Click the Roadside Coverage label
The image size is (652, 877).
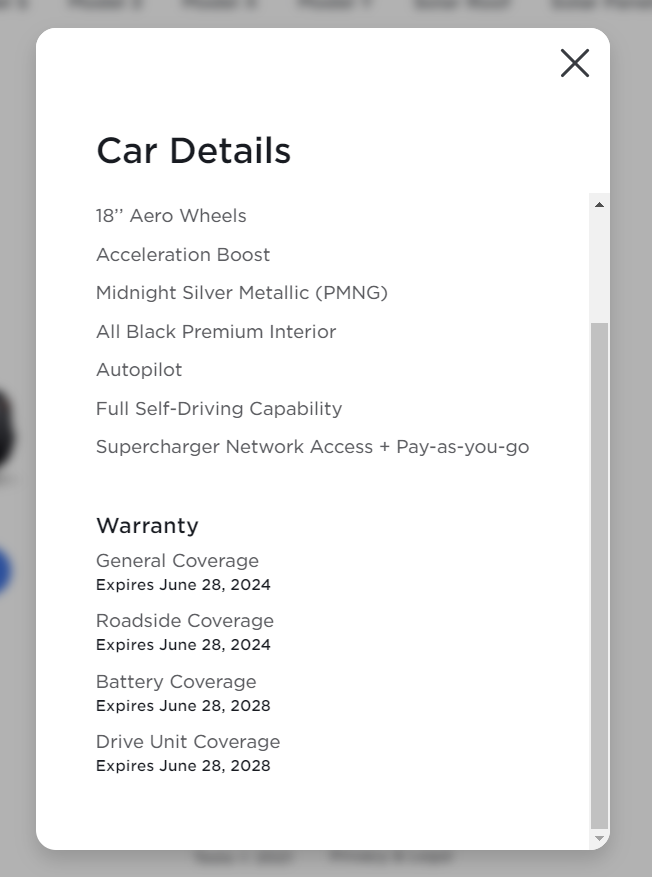coord(185,621)
